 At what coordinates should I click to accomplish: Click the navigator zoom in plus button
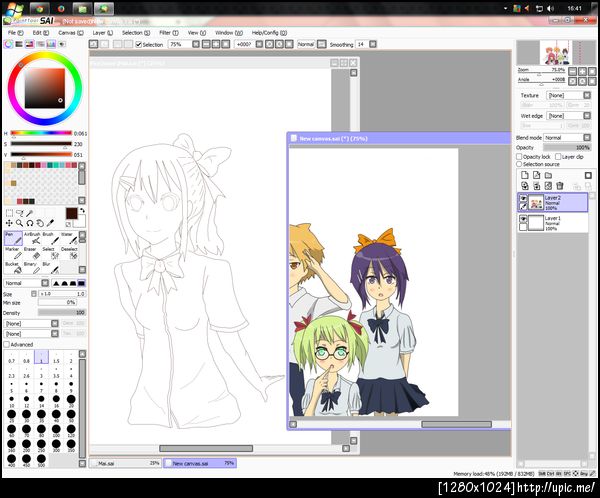point(582,71)
